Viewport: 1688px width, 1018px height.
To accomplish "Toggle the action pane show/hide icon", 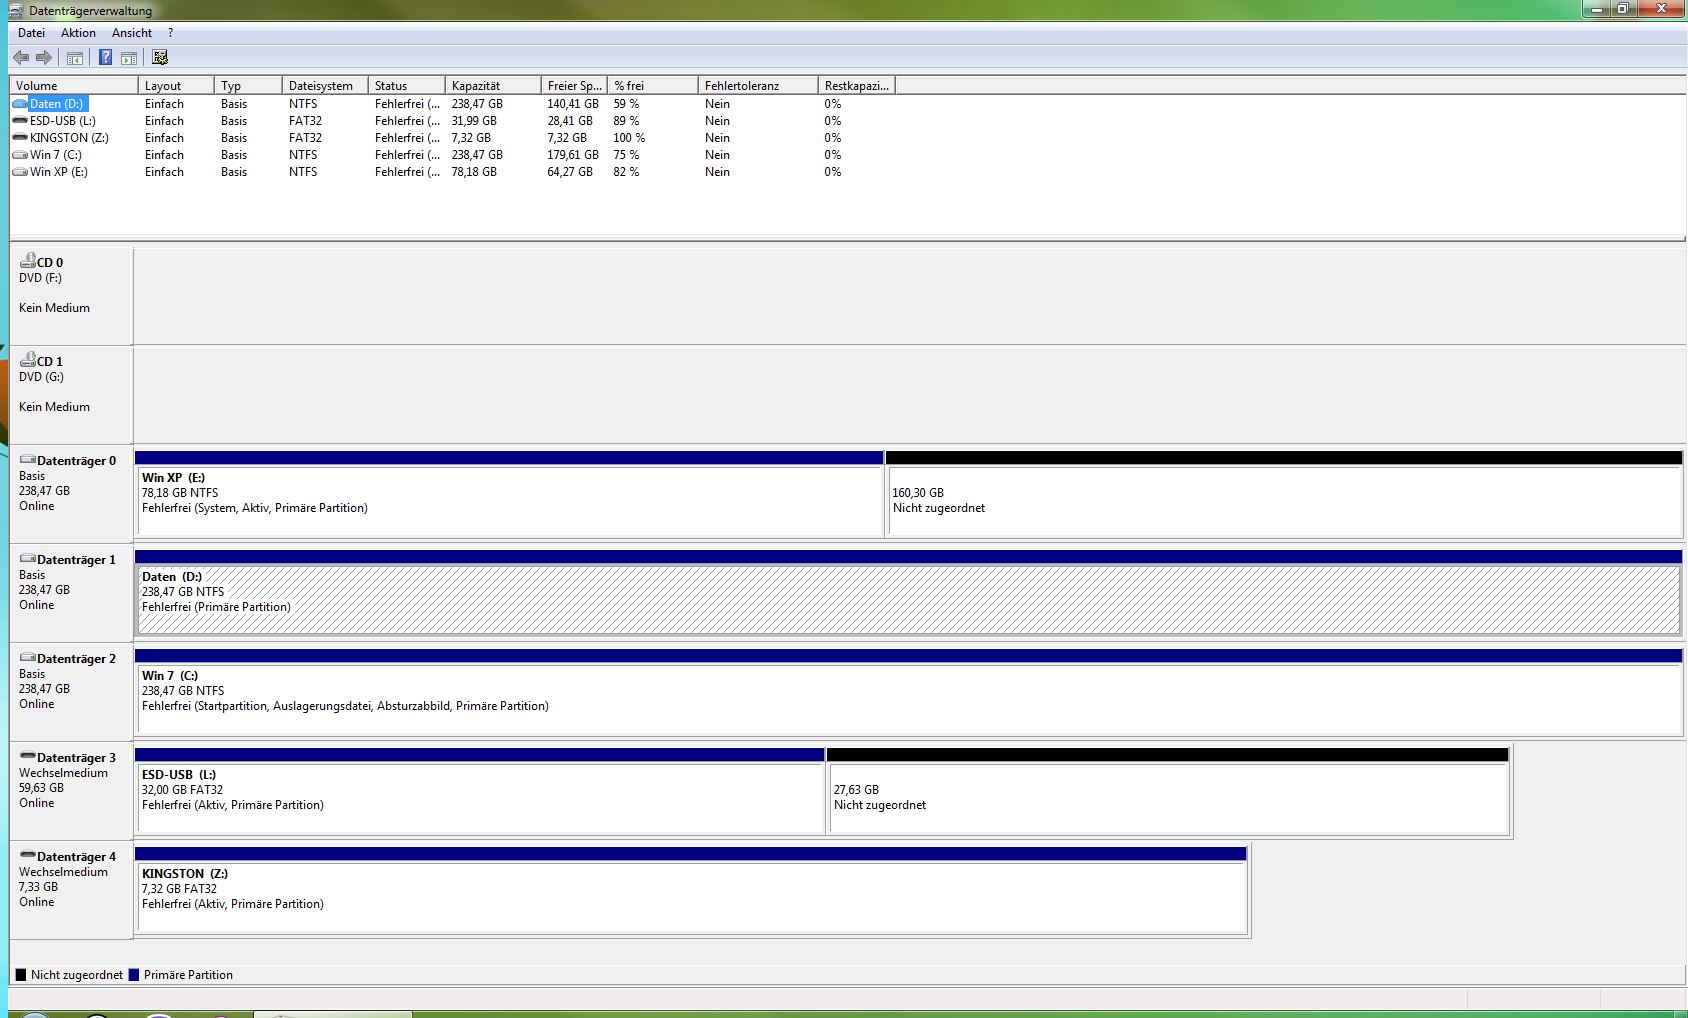I will [x=129, y=58].
